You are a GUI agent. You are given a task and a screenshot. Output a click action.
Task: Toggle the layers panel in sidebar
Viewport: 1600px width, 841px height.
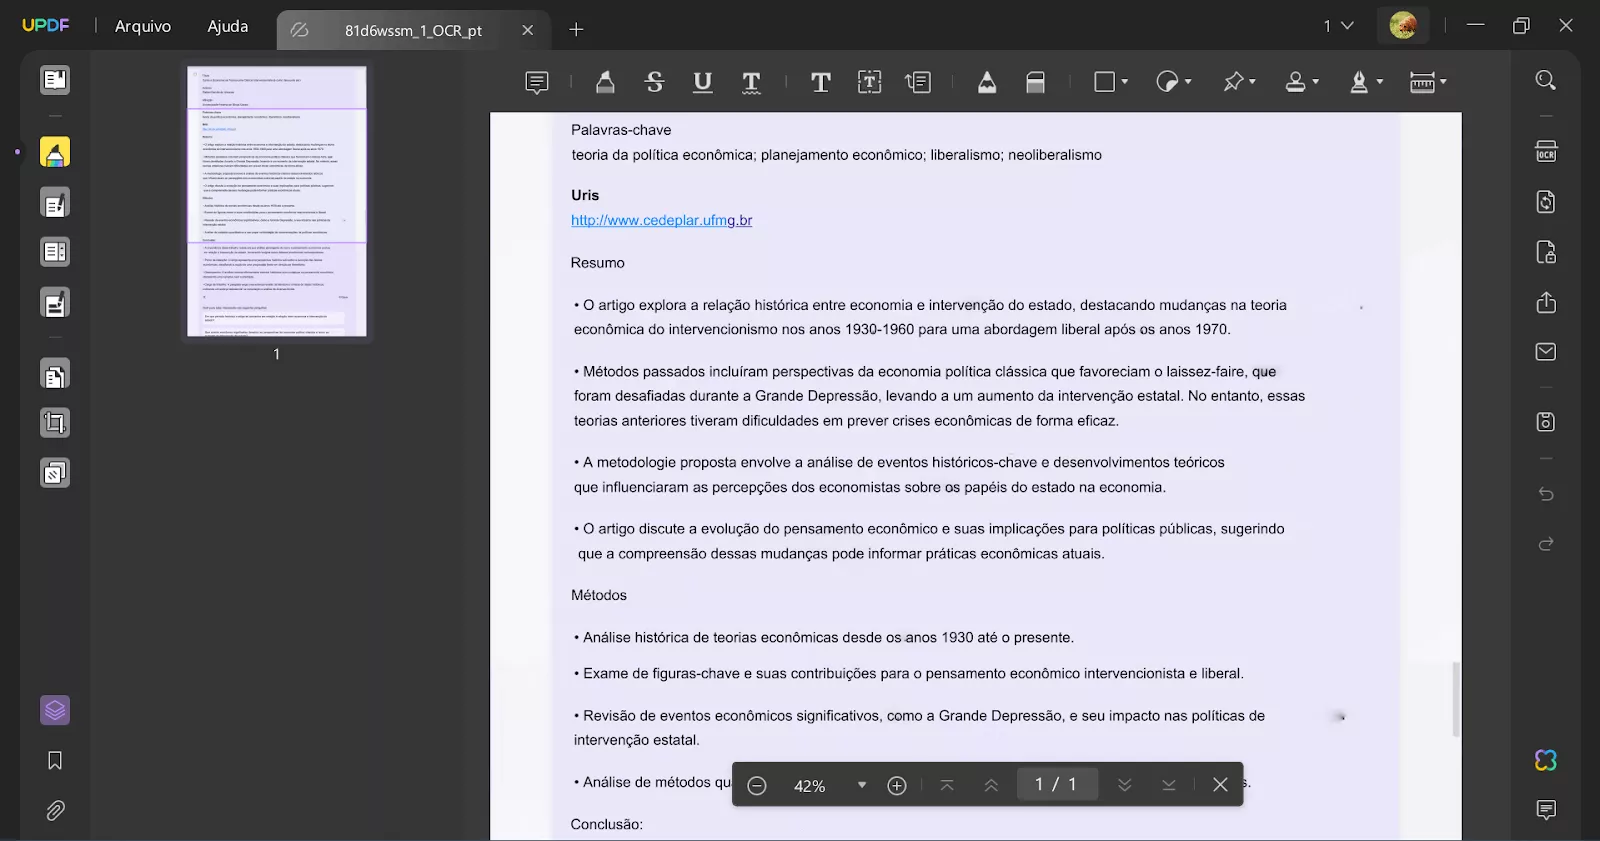(55, 710)
